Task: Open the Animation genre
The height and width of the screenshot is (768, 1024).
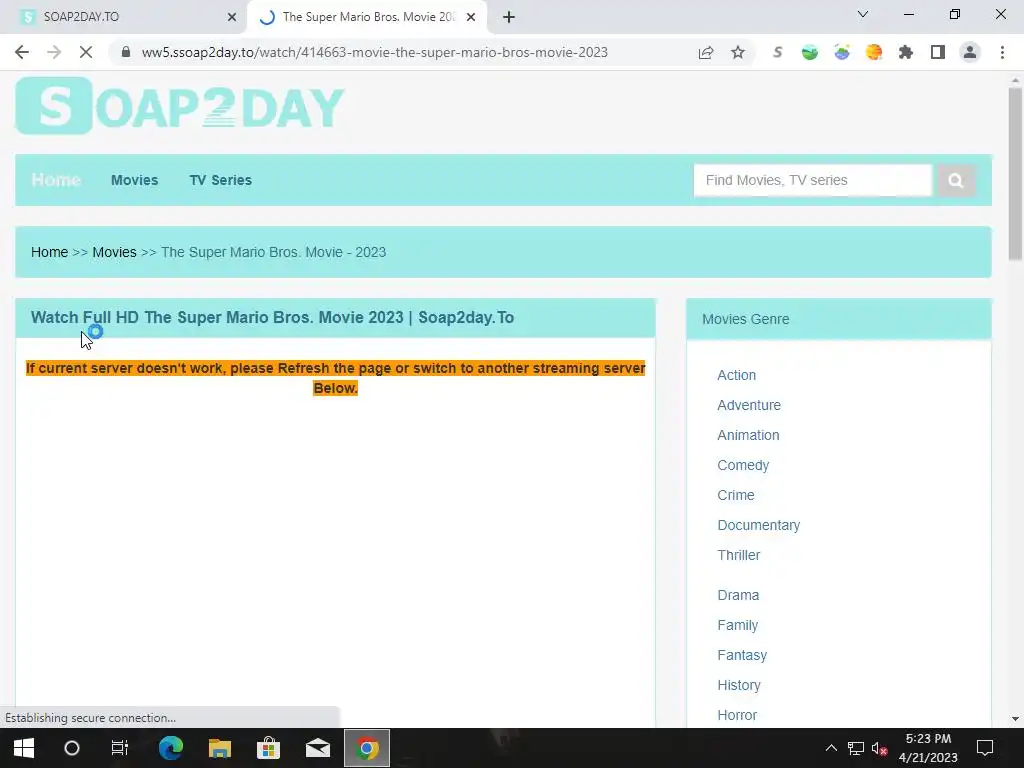Action: point(748,435)
